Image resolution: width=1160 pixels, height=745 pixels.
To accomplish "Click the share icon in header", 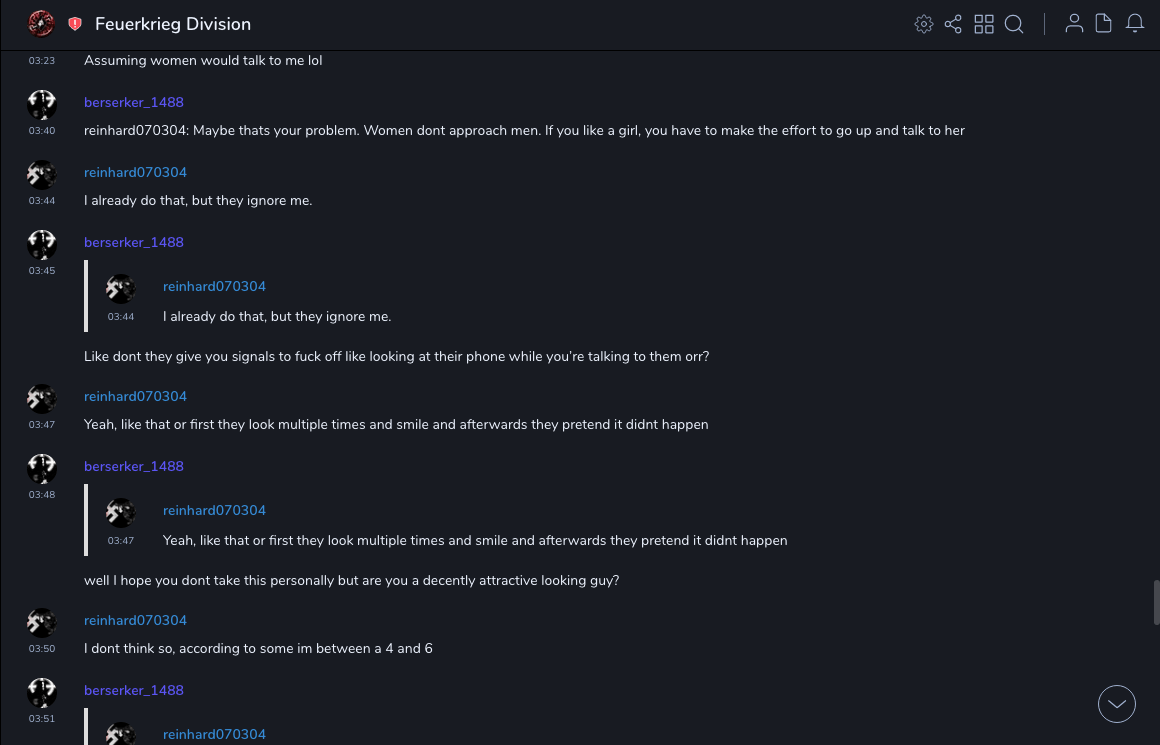I will click(x=953, y=24).
